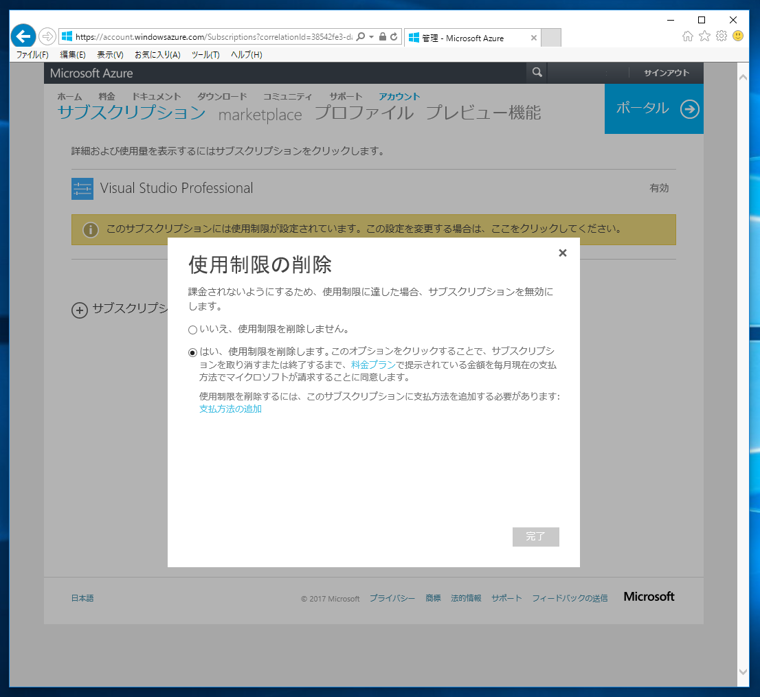The width and height of the screenshot is (760, 697).
Task: Close the Microsoft Azure browser tab
Action: 534,38
